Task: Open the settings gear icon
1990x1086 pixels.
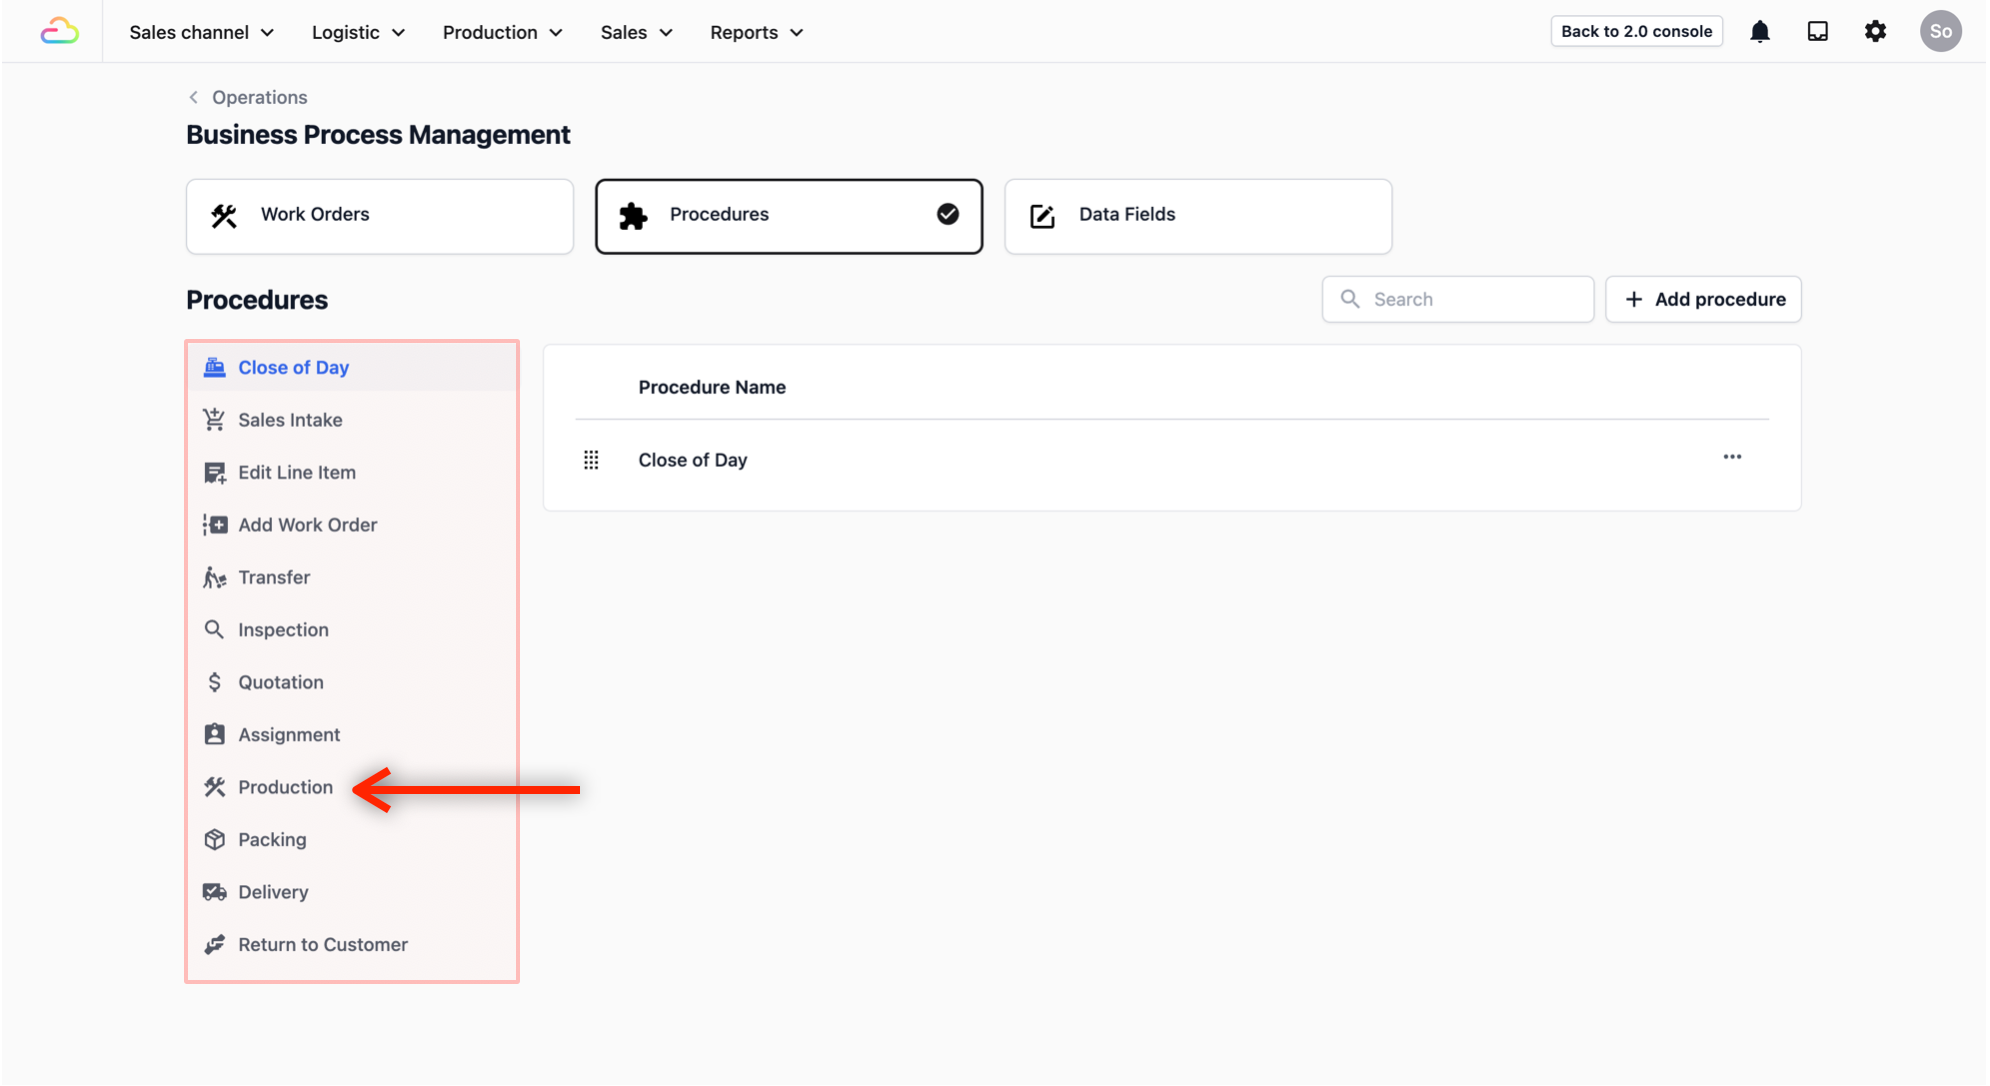Action: click(x=1876, y=32)
